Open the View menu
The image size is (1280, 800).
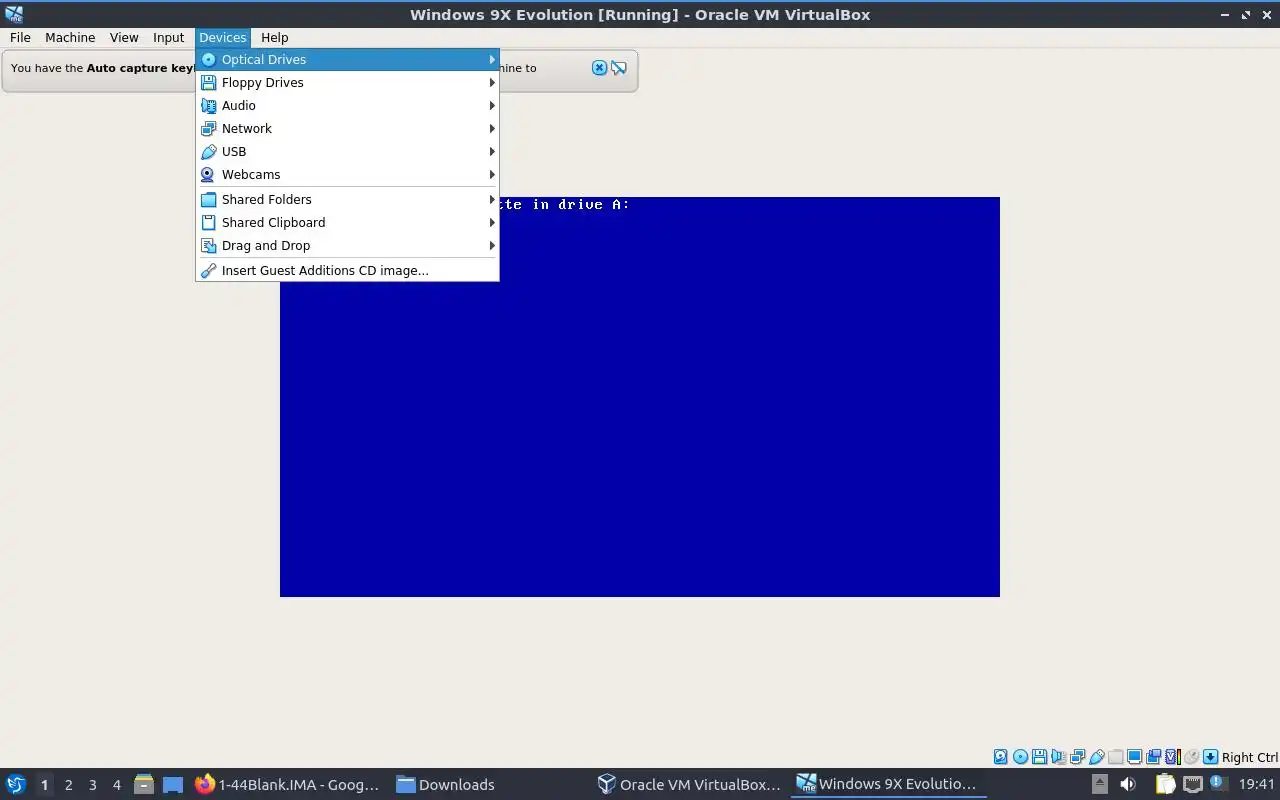(124, 37)
